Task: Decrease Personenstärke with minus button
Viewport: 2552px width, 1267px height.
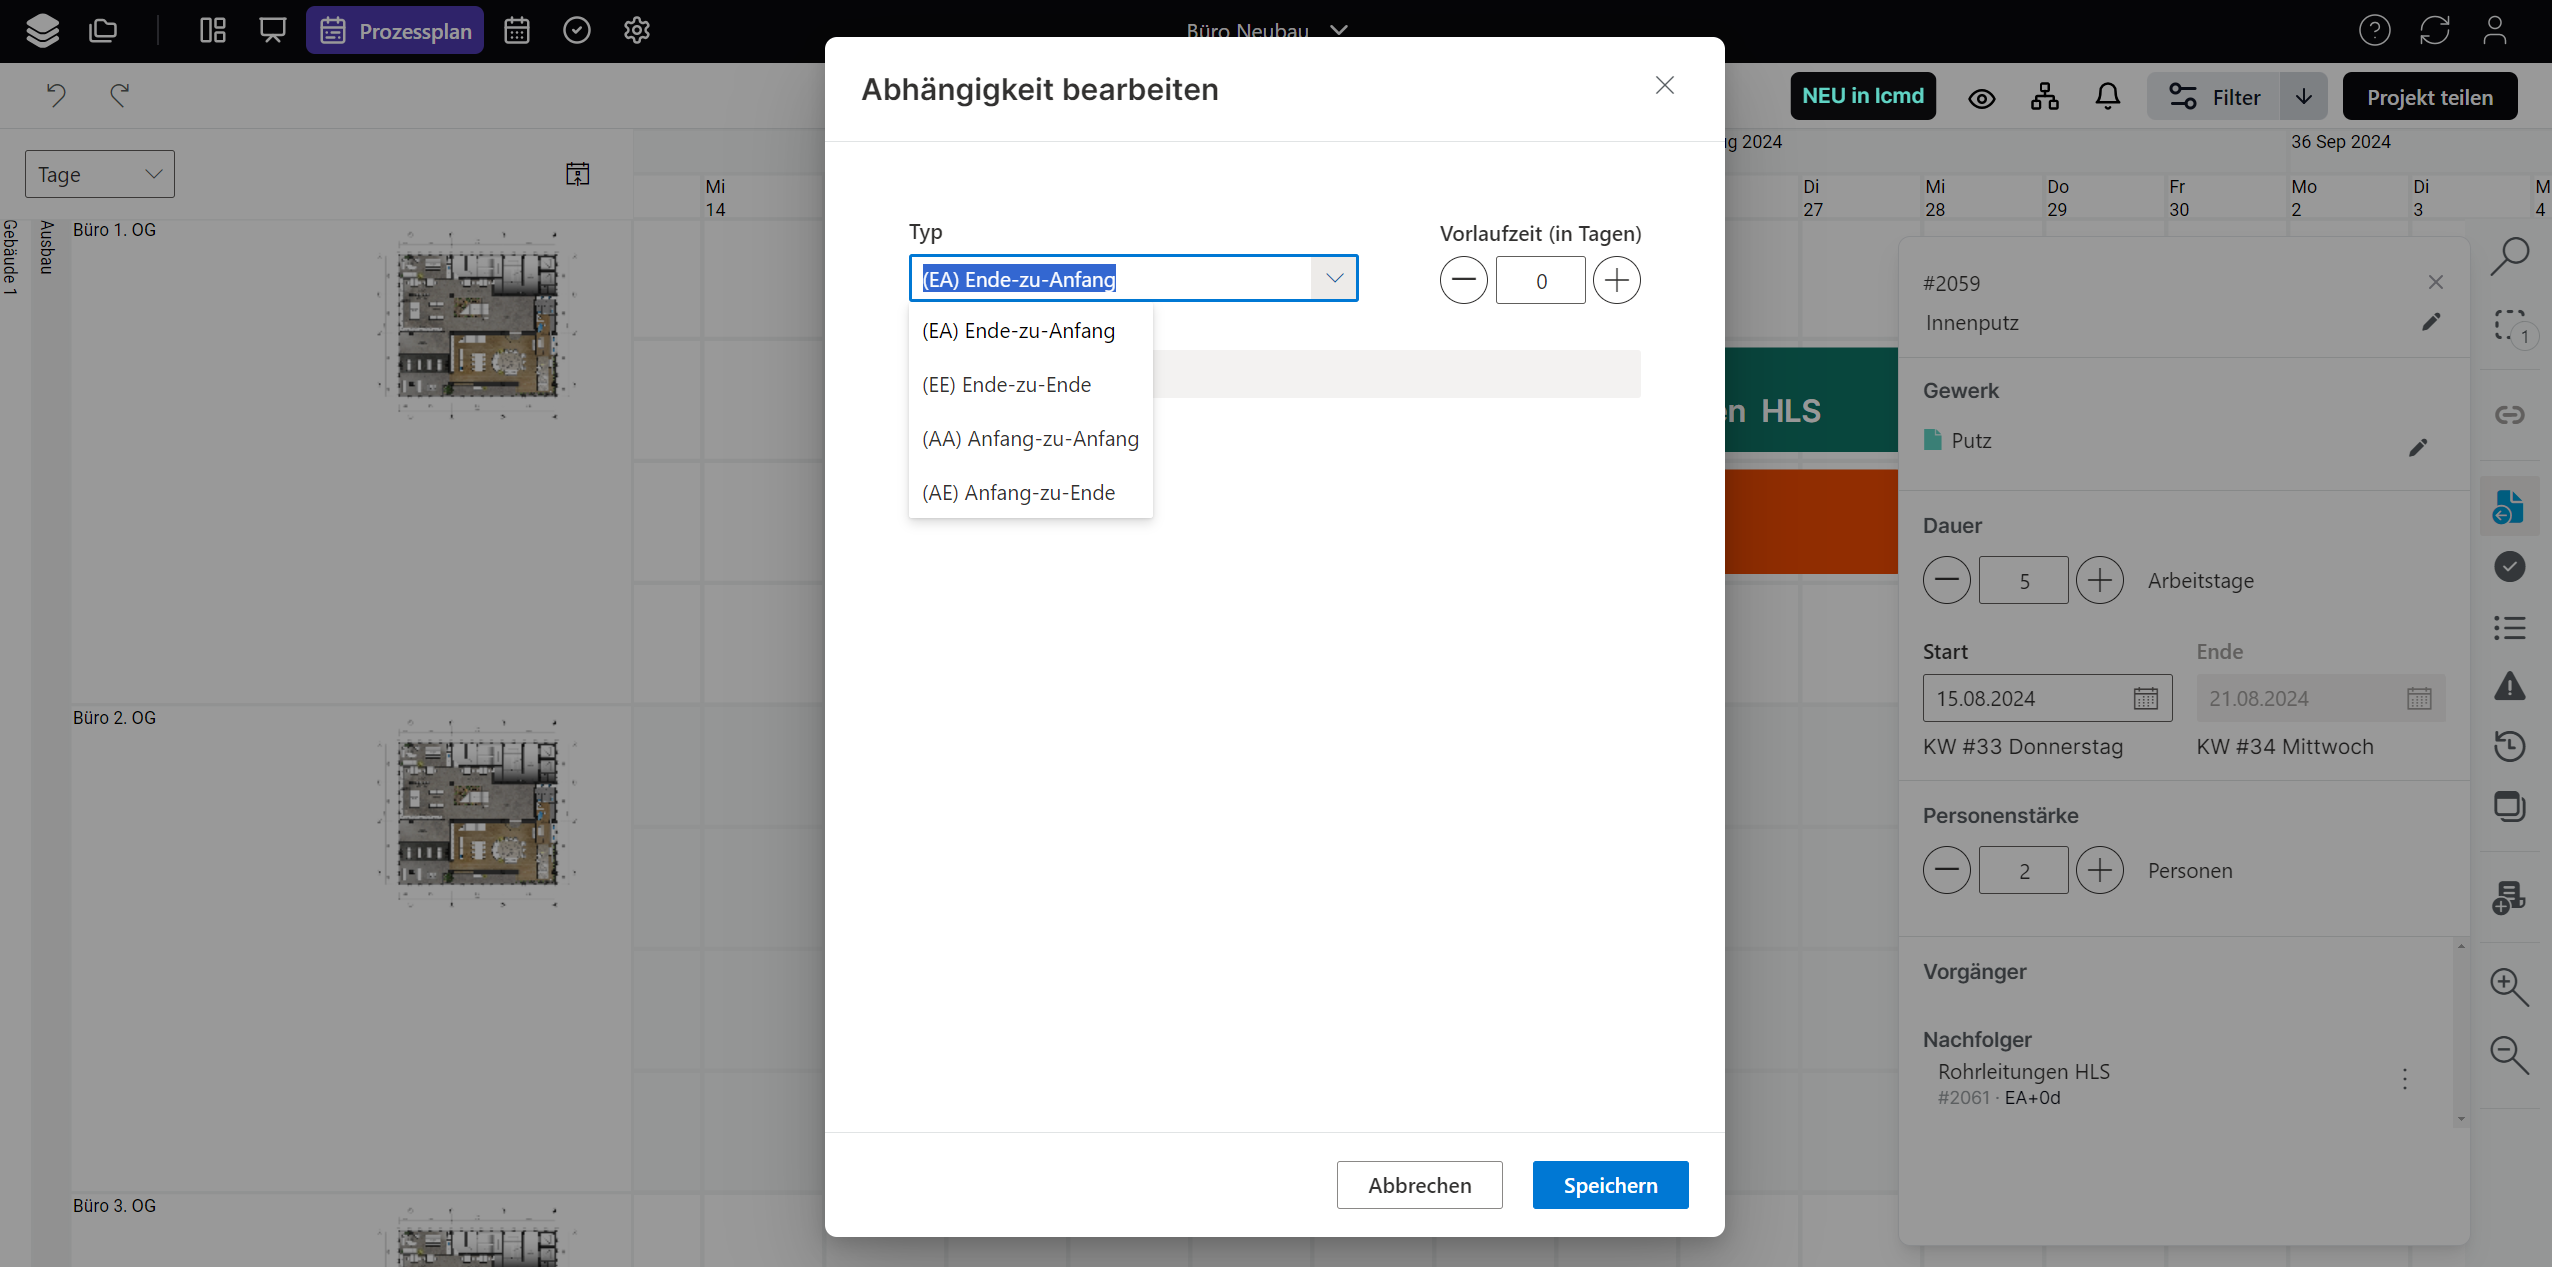Action: pyautogui.click(x=1947, y=870)
